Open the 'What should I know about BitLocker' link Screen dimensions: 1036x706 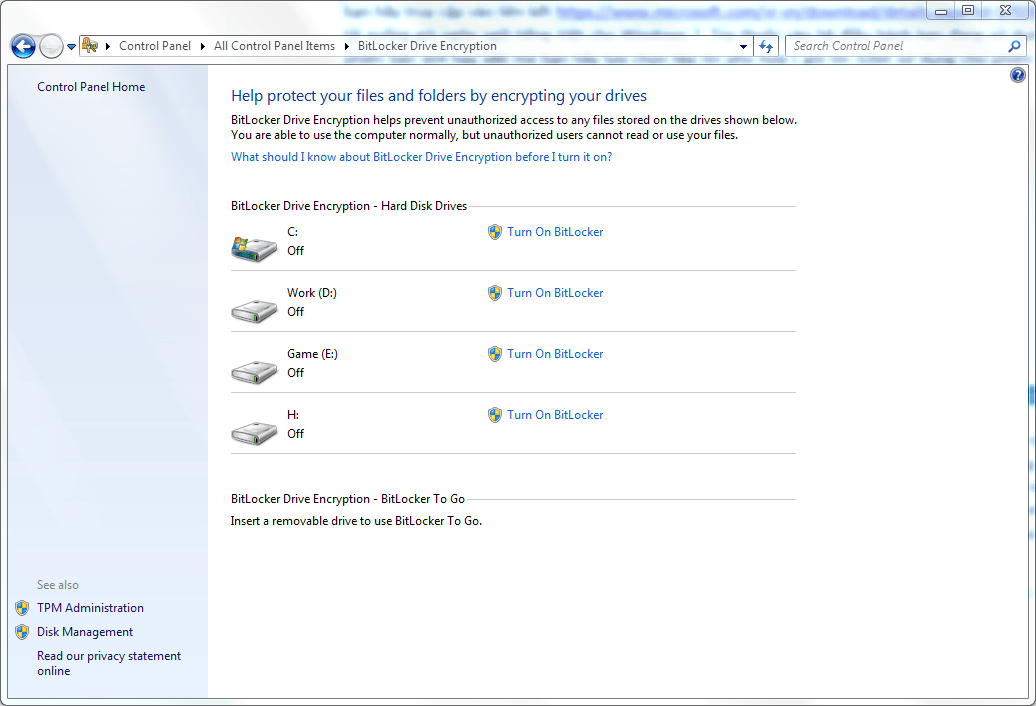pyautogui.click(x=422, y=157)
